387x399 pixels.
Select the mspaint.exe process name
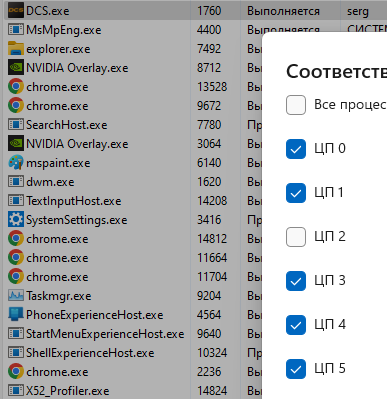(x=58, y=163)
